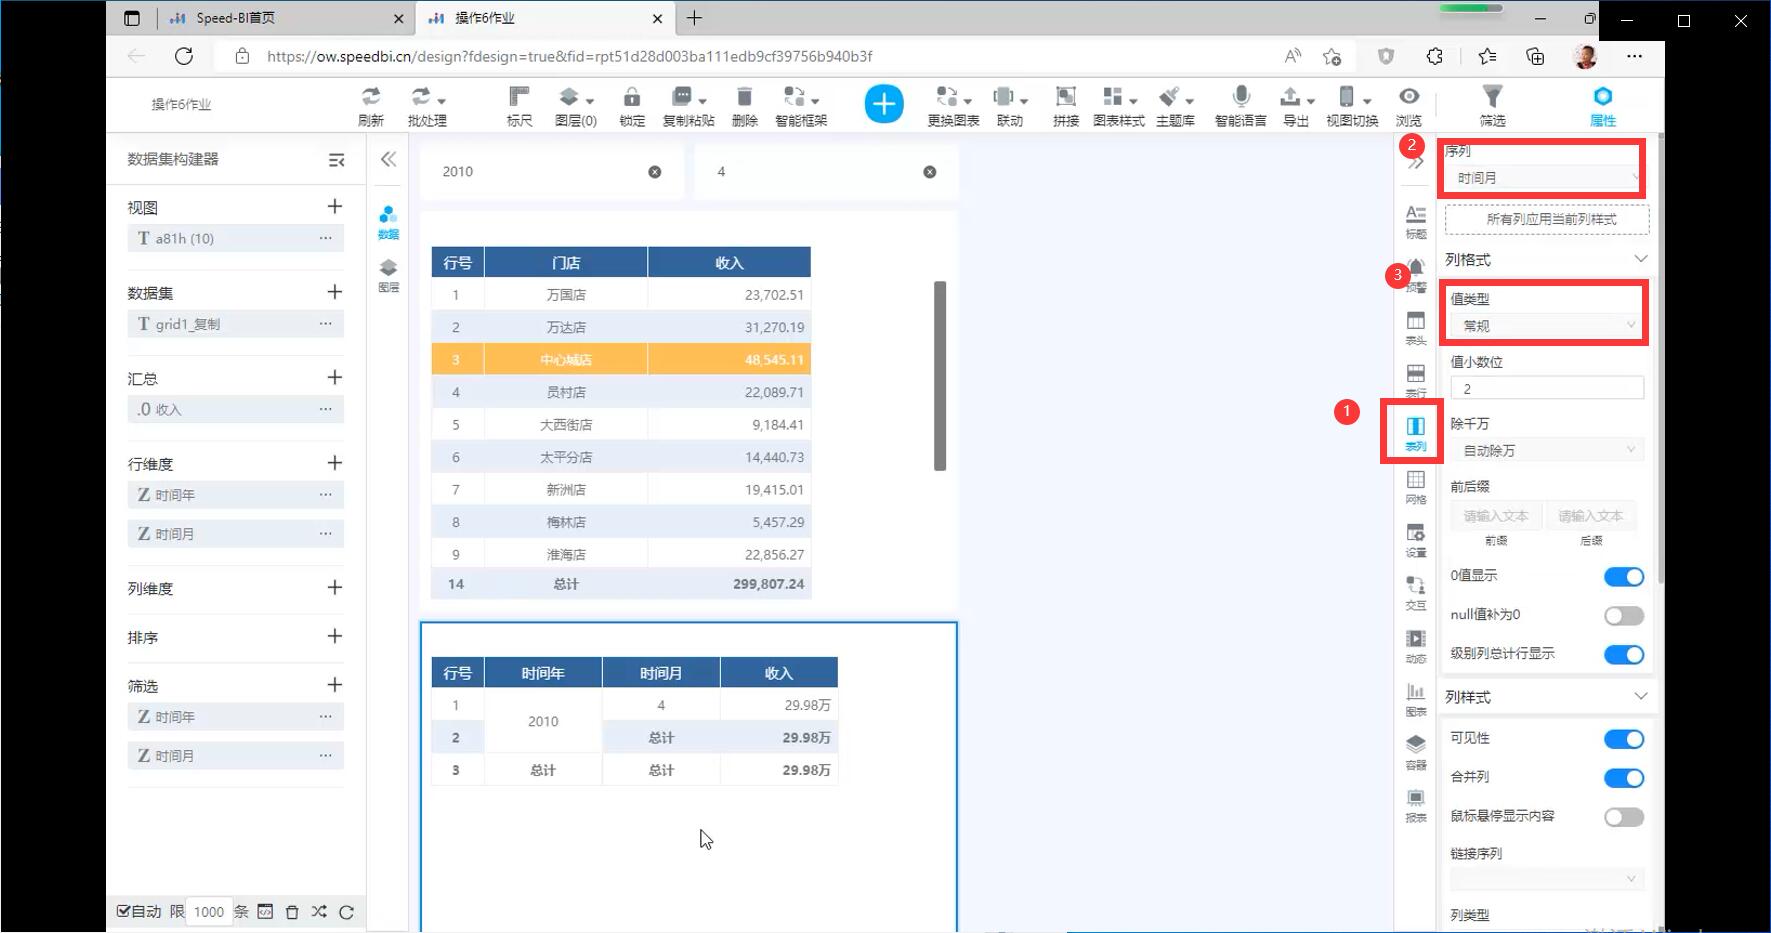
Task: Open the 交互 interaction panel
Action: point(1416,593)
